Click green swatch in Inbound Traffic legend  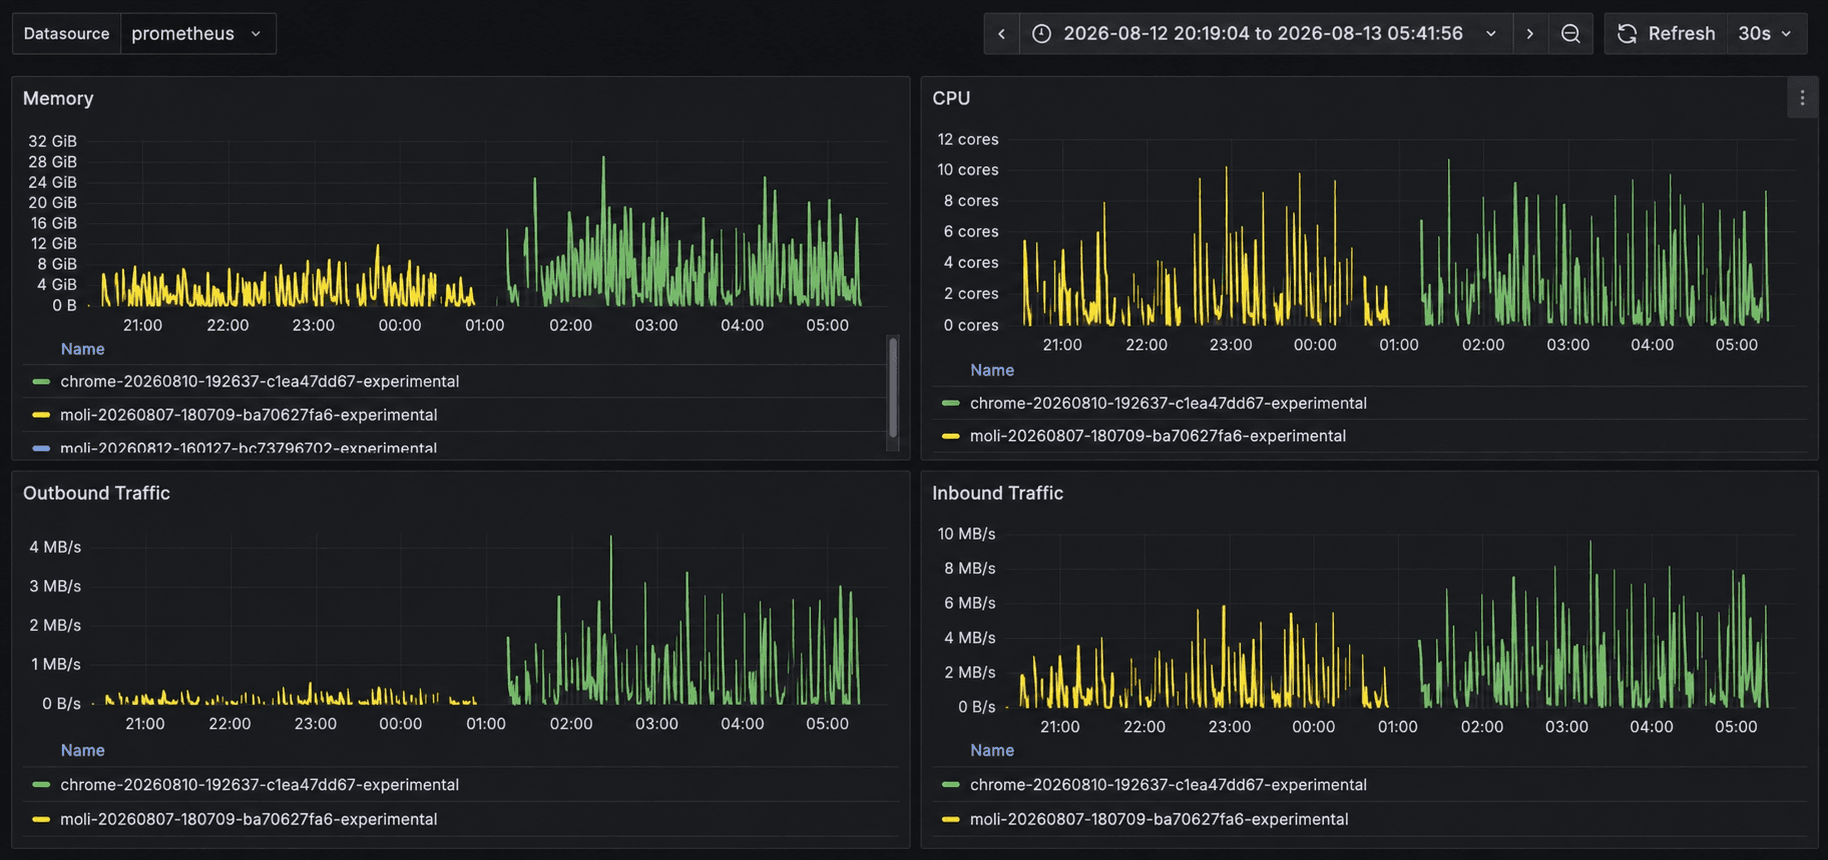coord(950,785)
